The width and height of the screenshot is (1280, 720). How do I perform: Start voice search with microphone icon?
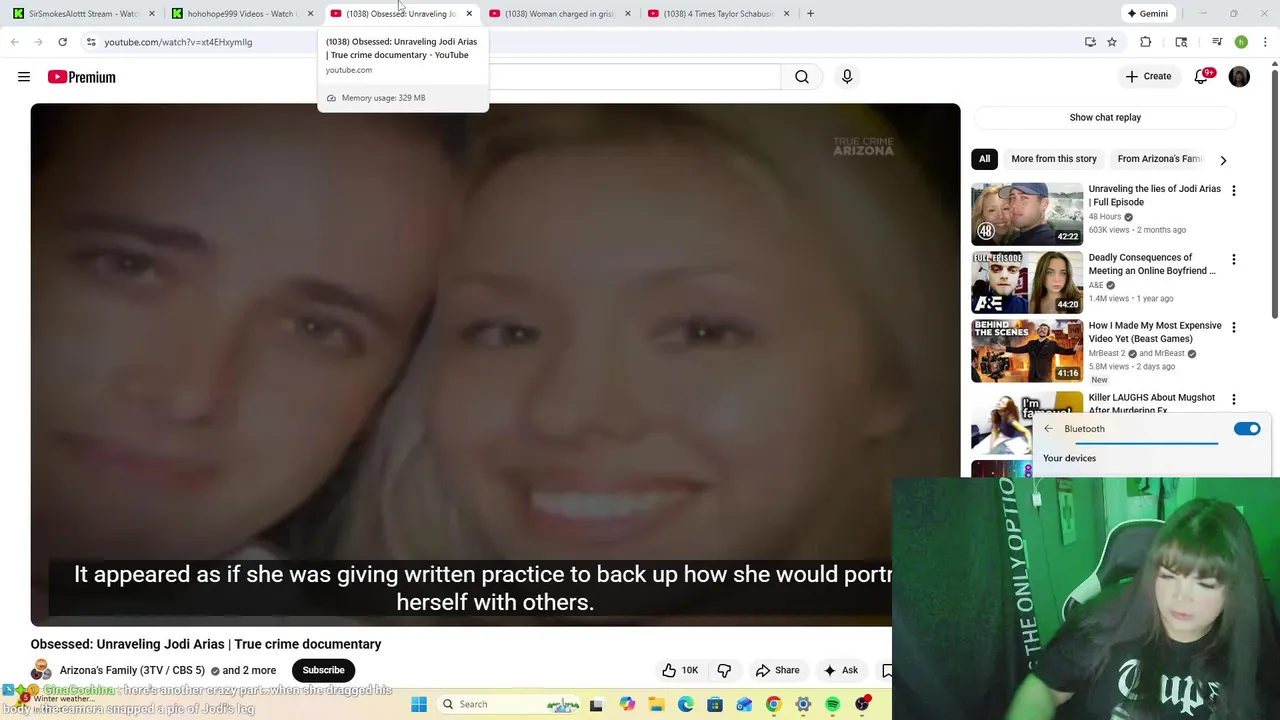(x=847, y=77)
